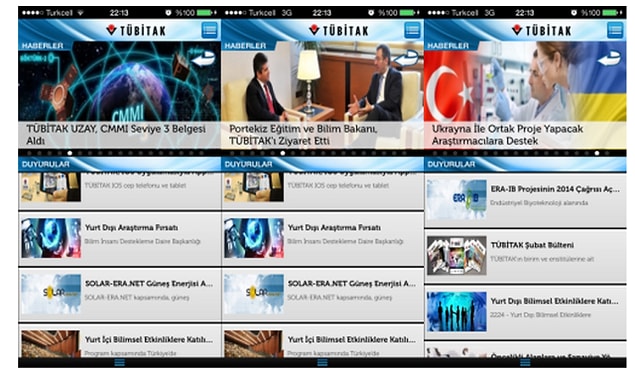Tap the menu icon on the middle phone screen
The width and height of the screenshot is (635, 375).
412,30
